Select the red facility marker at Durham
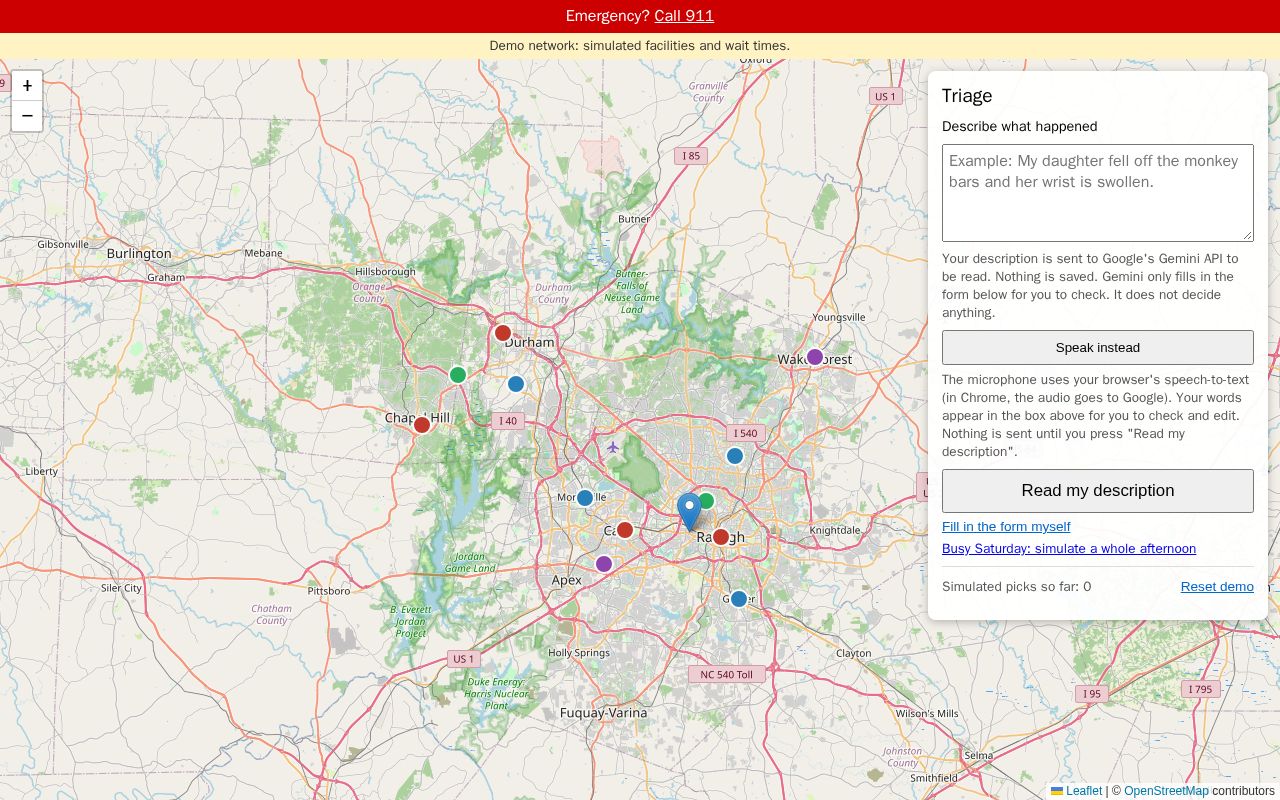Viewport: 1280px width, 800px height. tap(503, 333)
